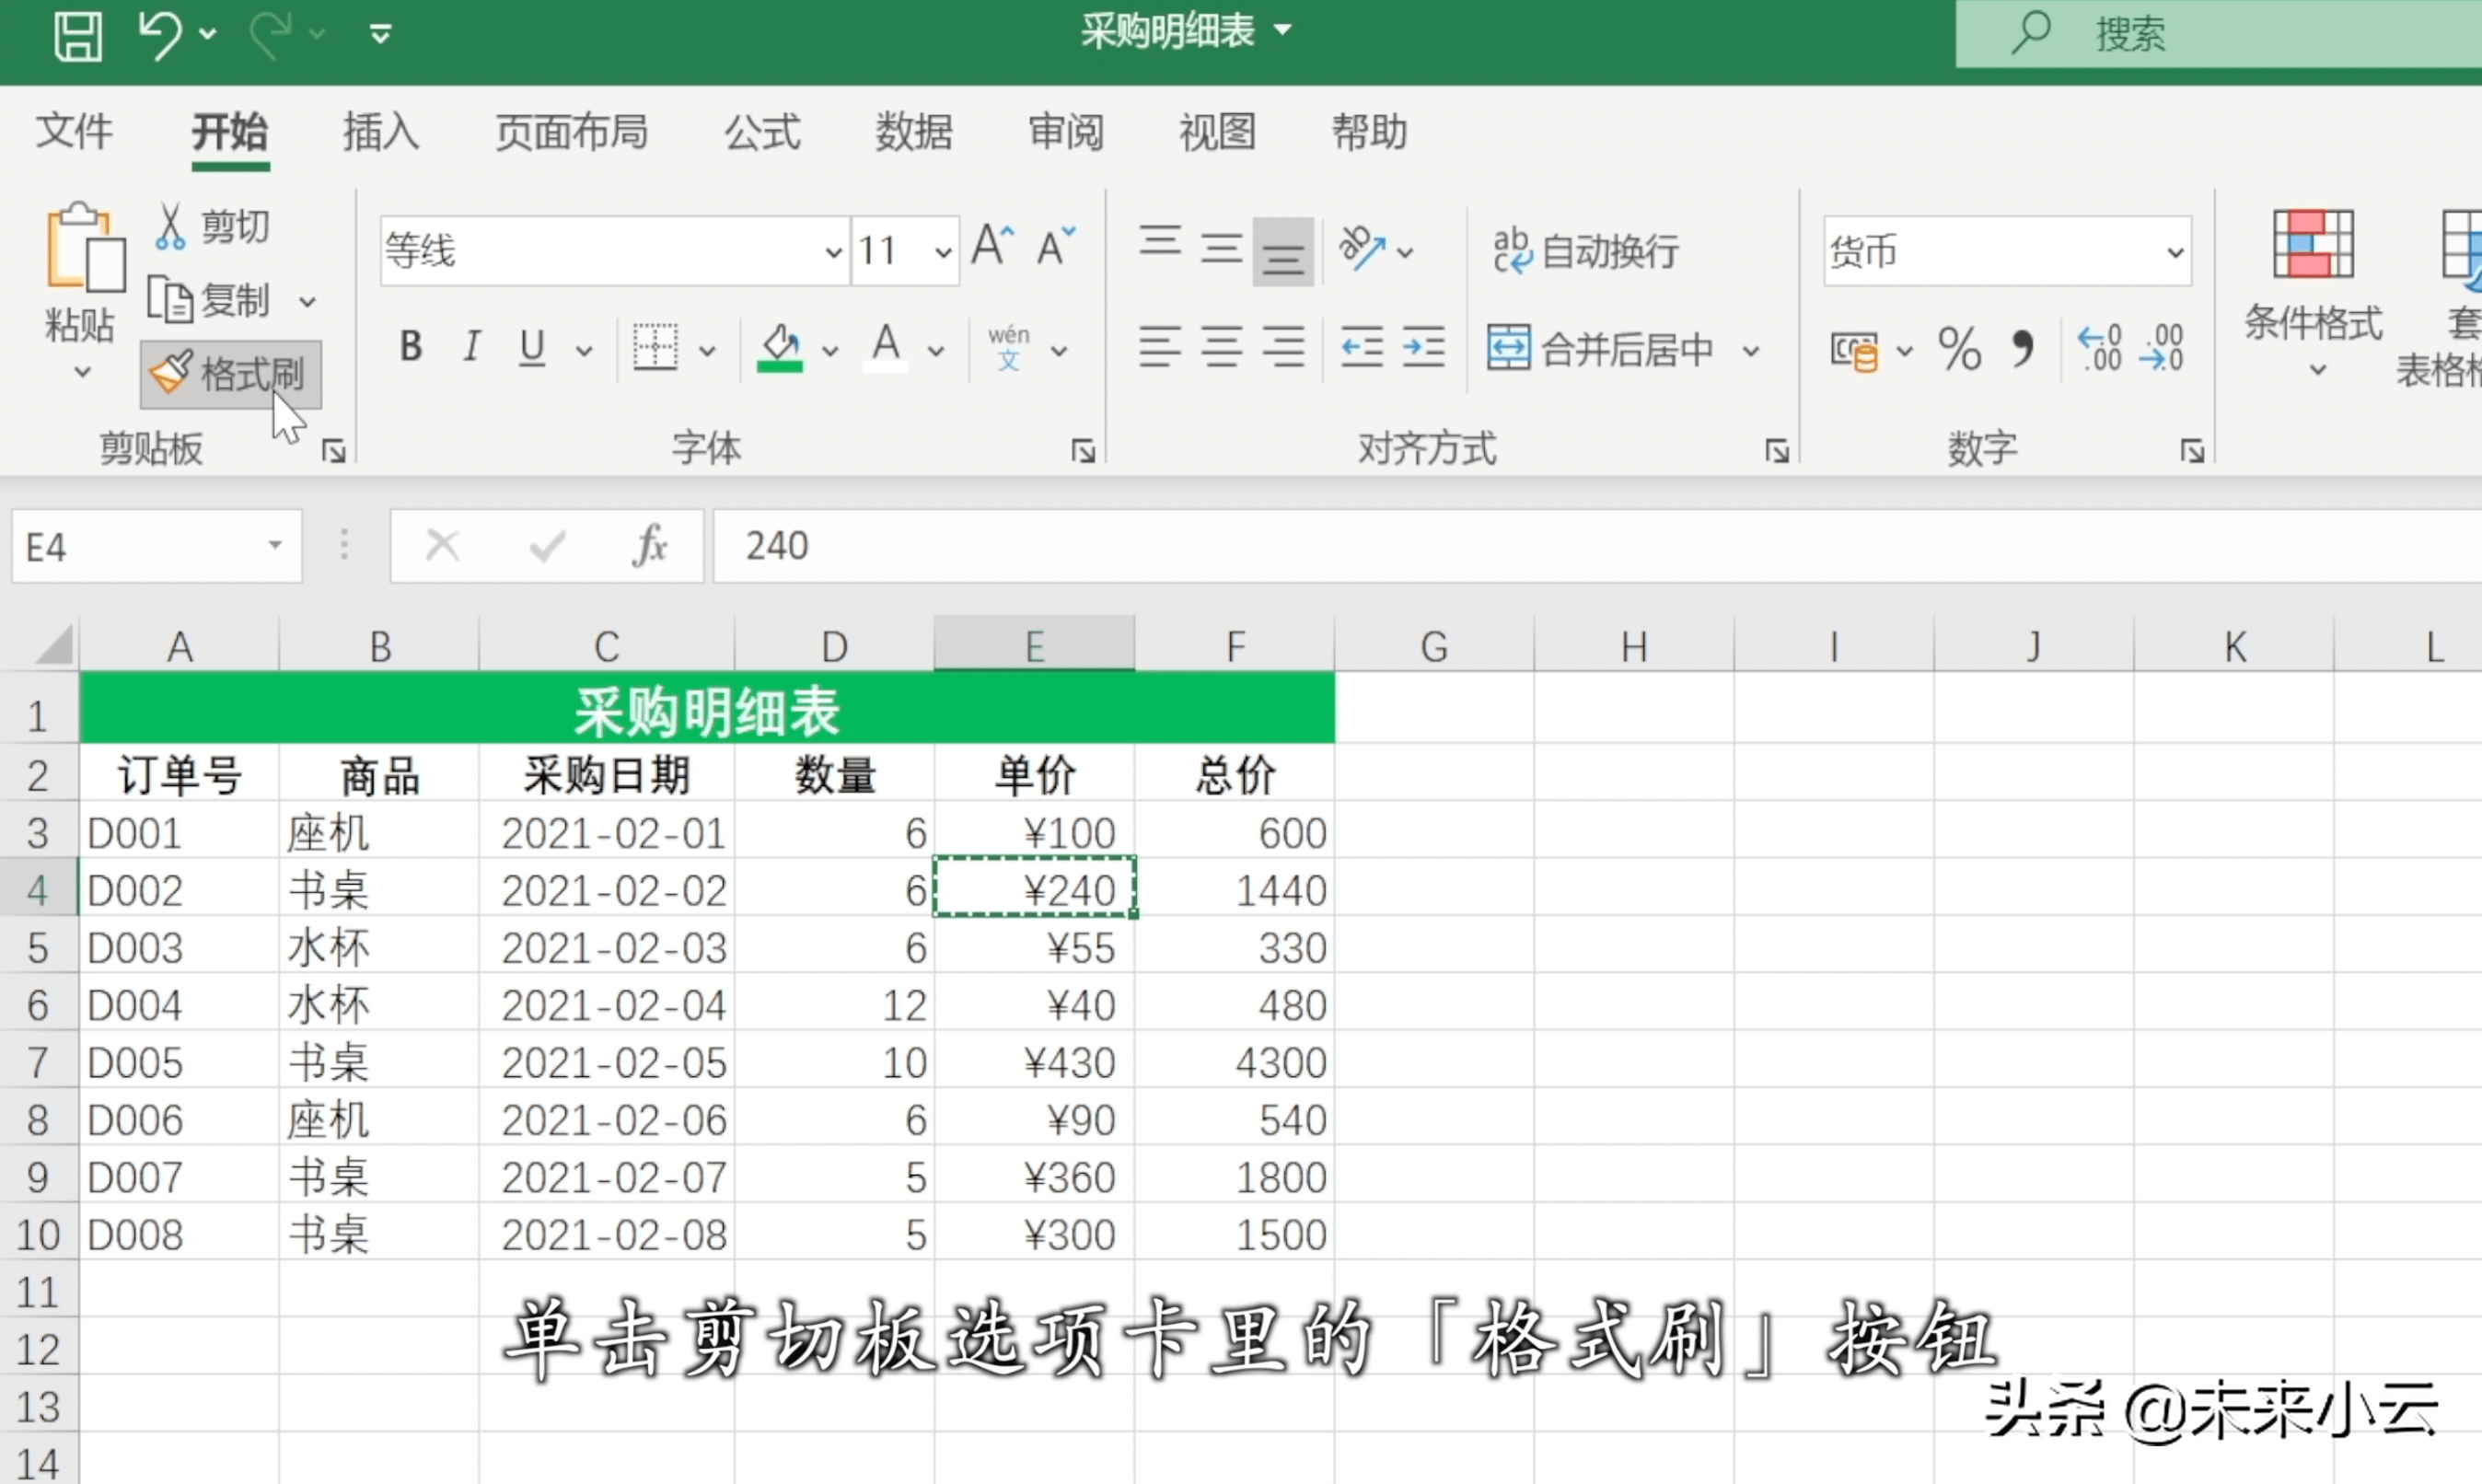The image size is (2482, 1484).
Task: Click the Increase Indent icon
Action: coord(1423,348)
